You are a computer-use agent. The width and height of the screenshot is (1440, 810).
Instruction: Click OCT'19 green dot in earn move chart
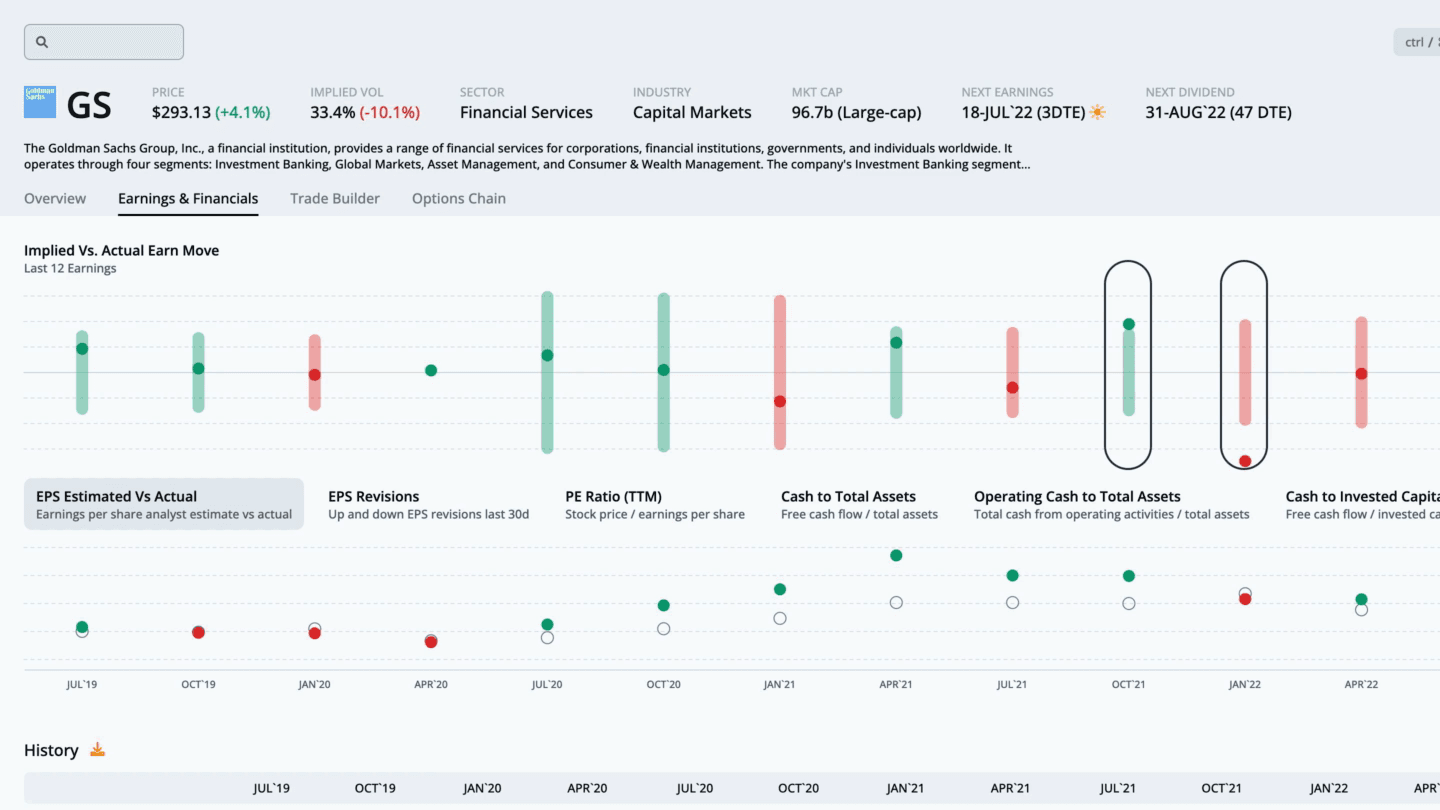coord(198,368)
